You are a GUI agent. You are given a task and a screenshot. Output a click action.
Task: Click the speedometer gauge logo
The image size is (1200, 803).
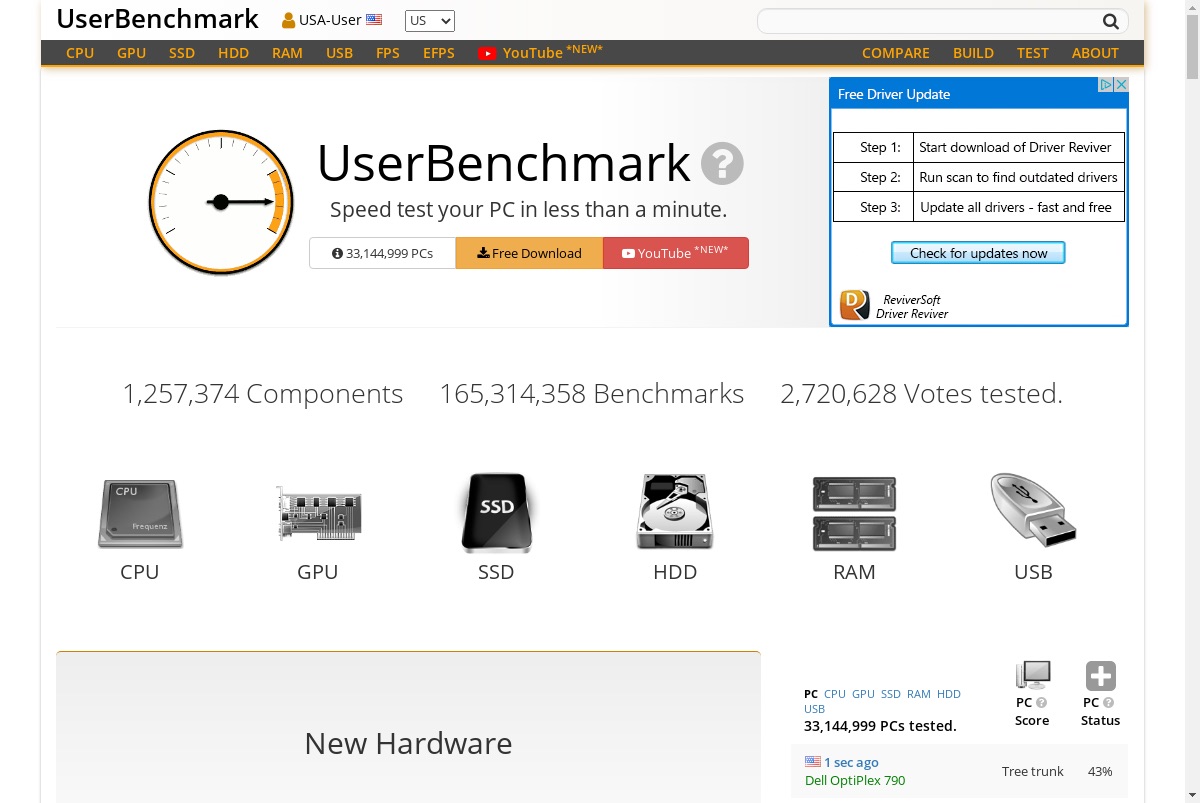tap(221, 202)
